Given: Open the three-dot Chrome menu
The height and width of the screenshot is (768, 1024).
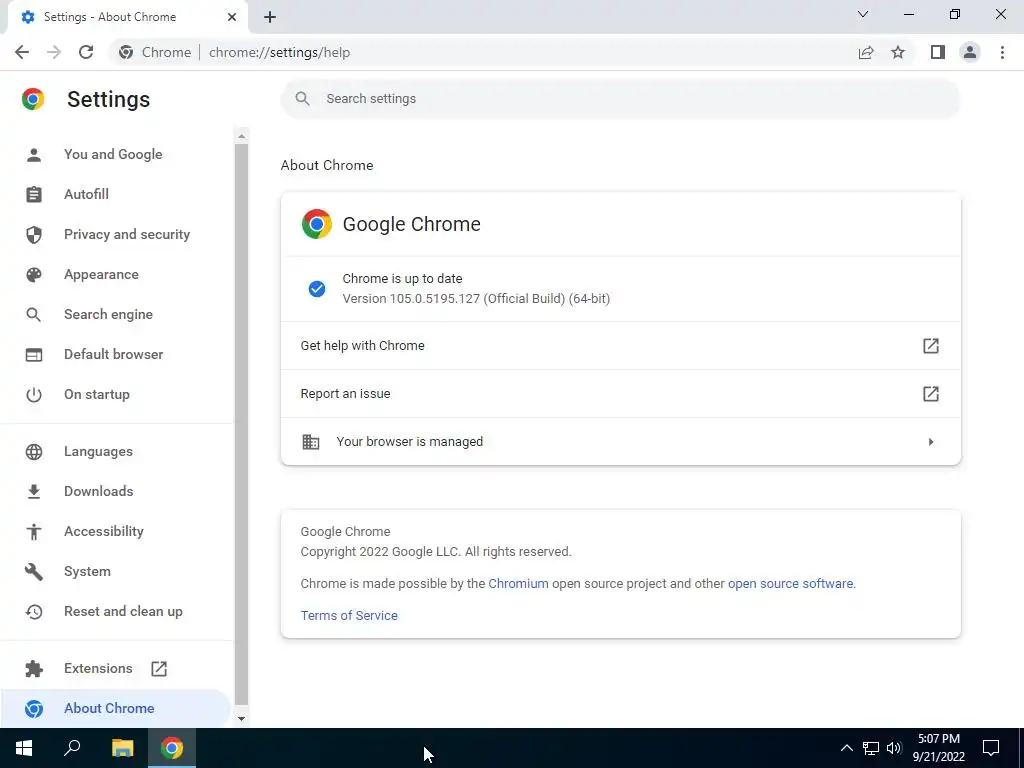Looking at the screenshot, I should (1002, 52).
